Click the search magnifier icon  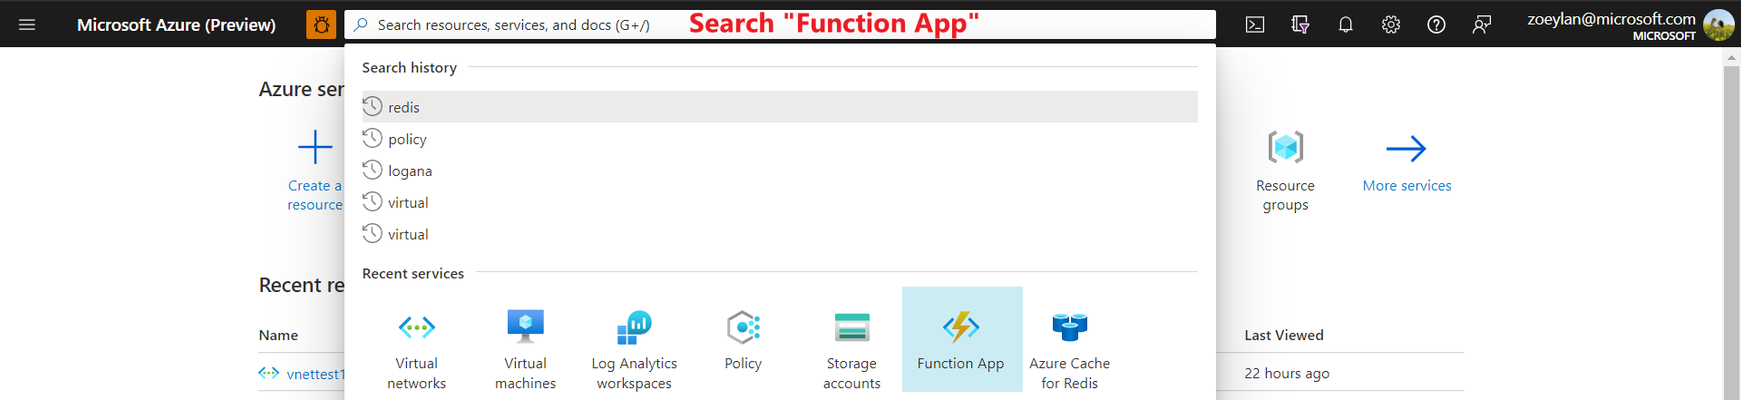coord(361,25)
